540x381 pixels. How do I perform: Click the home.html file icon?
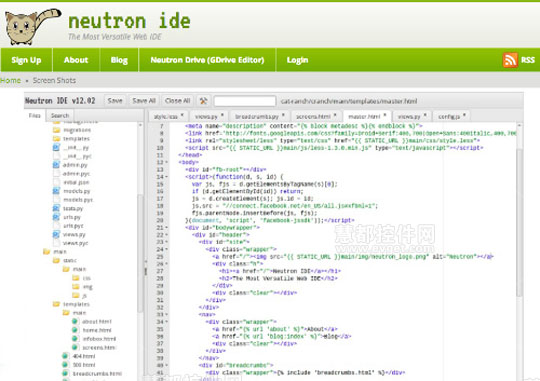pos(75,330)
